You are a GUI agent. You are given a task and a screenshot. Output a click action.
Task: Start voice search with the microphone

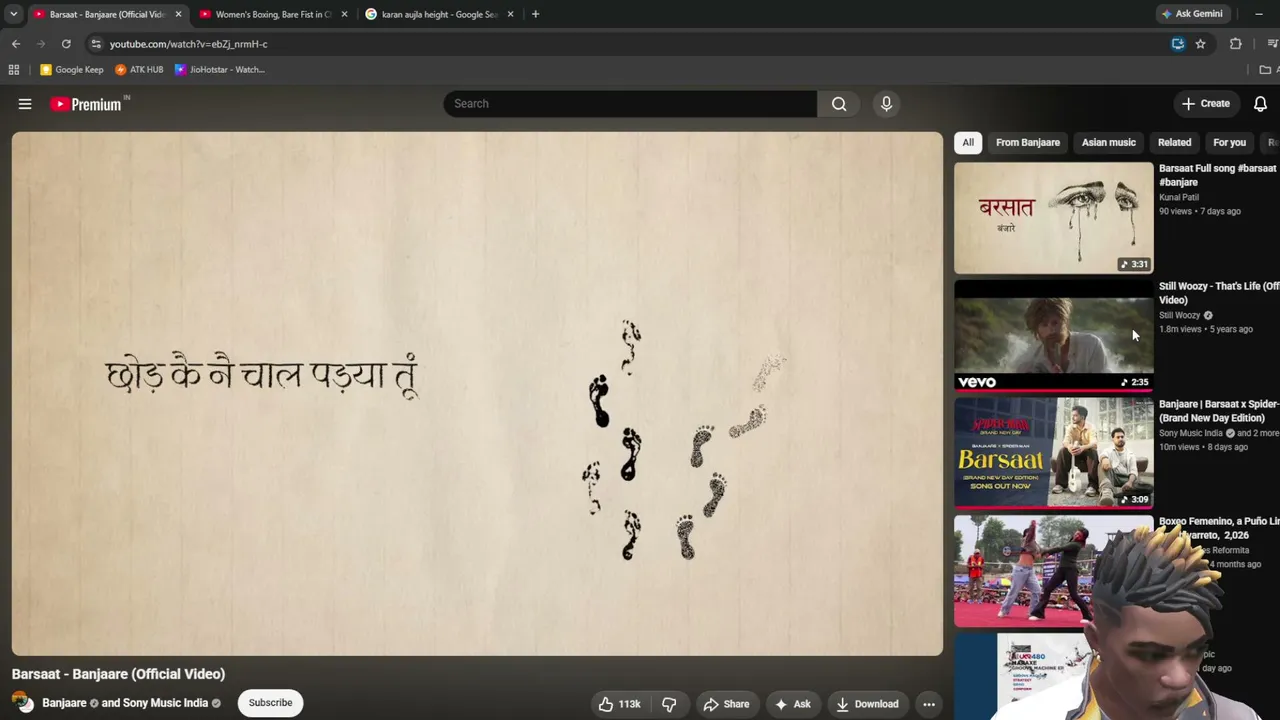886,104
